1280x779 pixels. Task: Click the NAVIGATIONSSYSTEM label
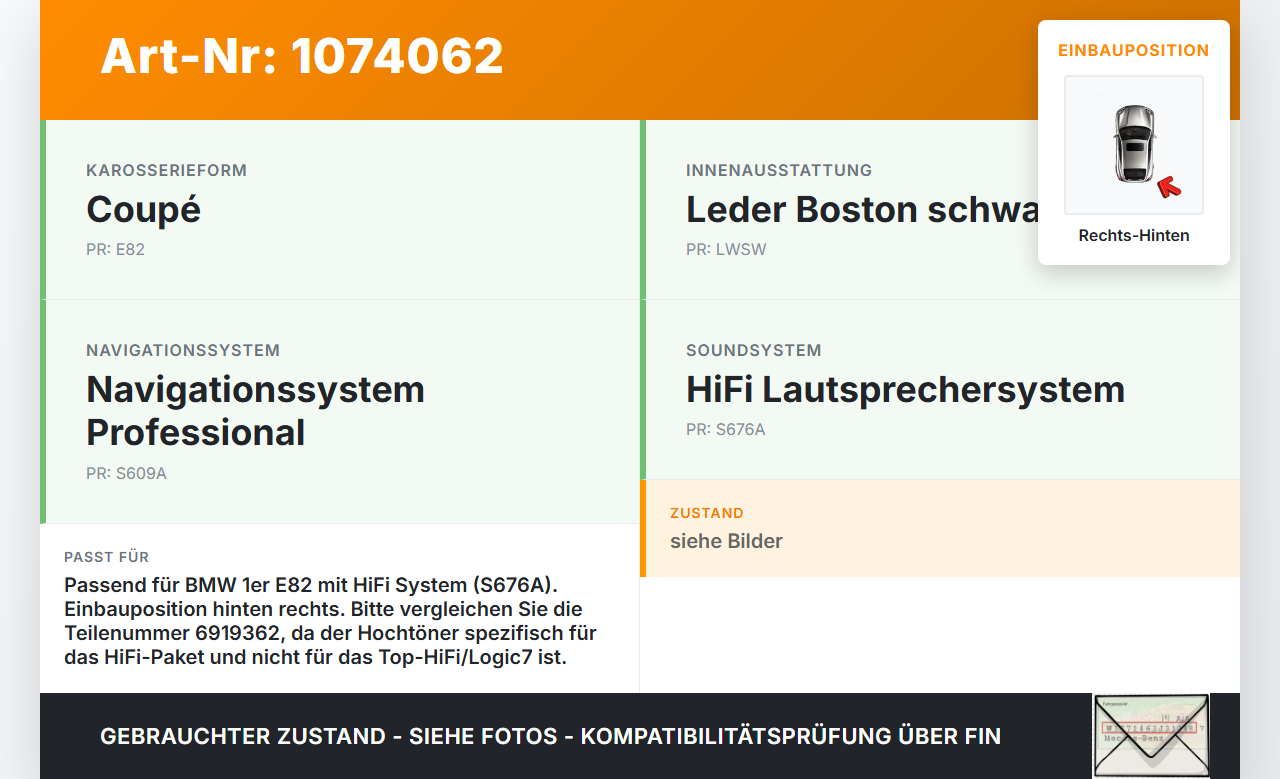coord(183,350)
